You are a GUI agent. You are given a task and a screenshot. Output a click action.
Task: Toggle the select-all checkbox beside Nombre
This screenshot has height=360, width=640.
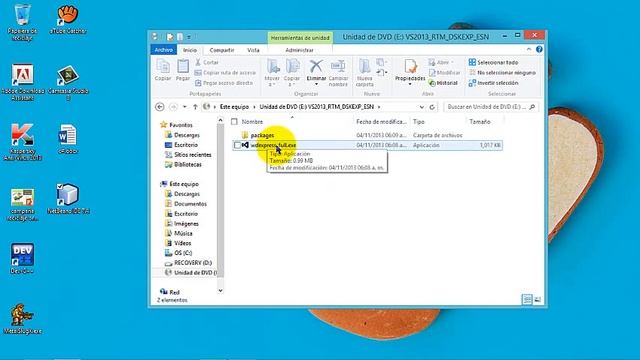(234, 122)
